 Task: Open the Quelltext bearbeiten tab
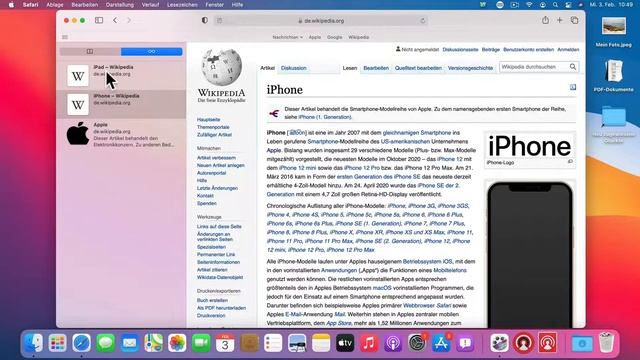[x=418, y=68]
